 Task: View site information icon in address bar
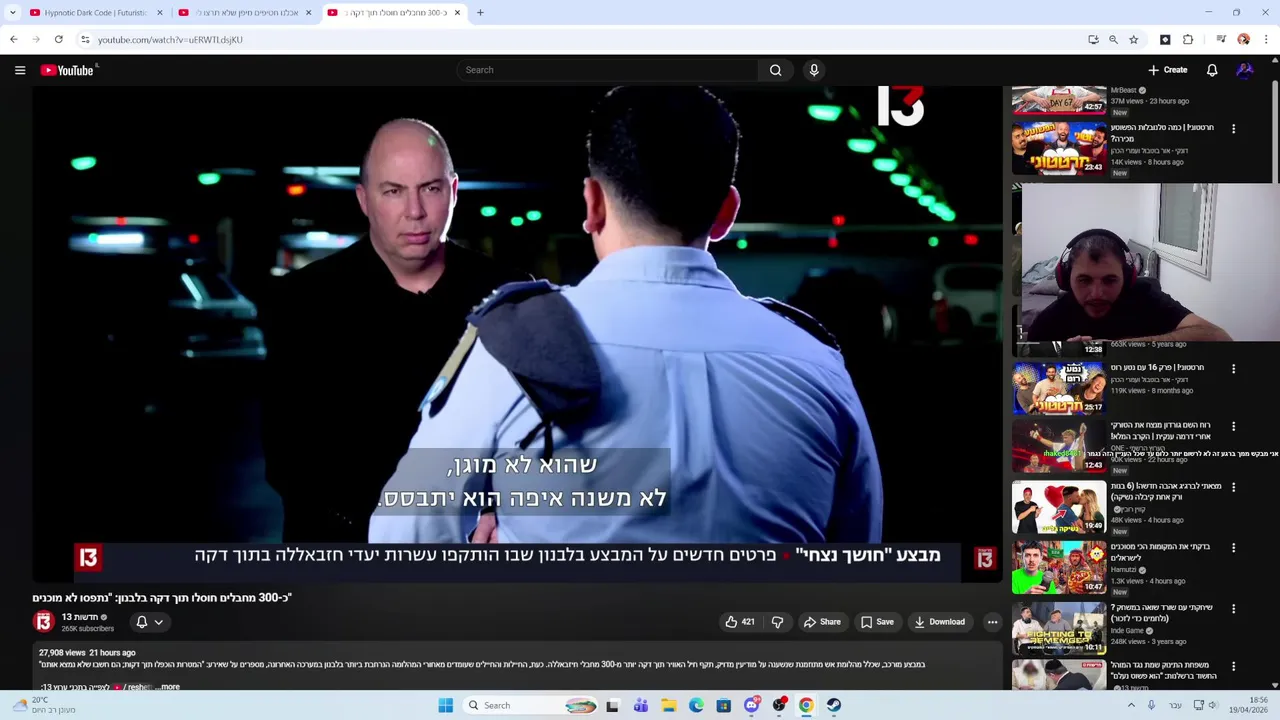coord(85,39)
